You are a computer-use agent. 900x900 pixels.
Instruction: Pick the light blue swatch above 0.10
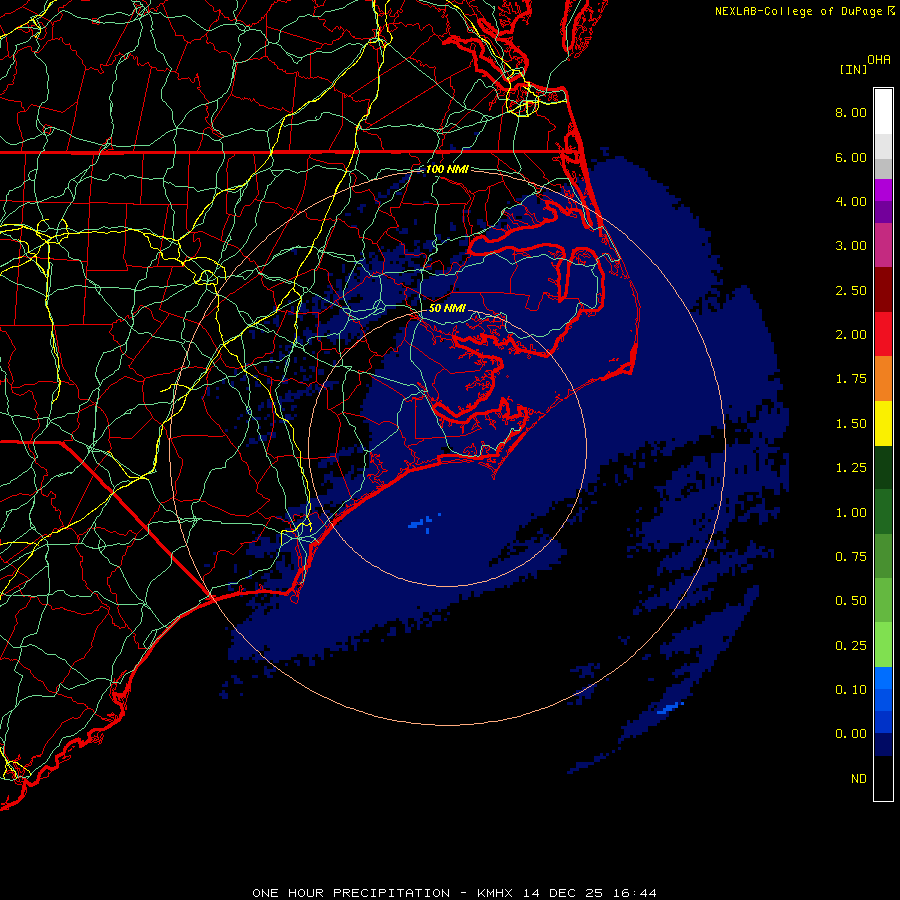click(x=883, y=678)
